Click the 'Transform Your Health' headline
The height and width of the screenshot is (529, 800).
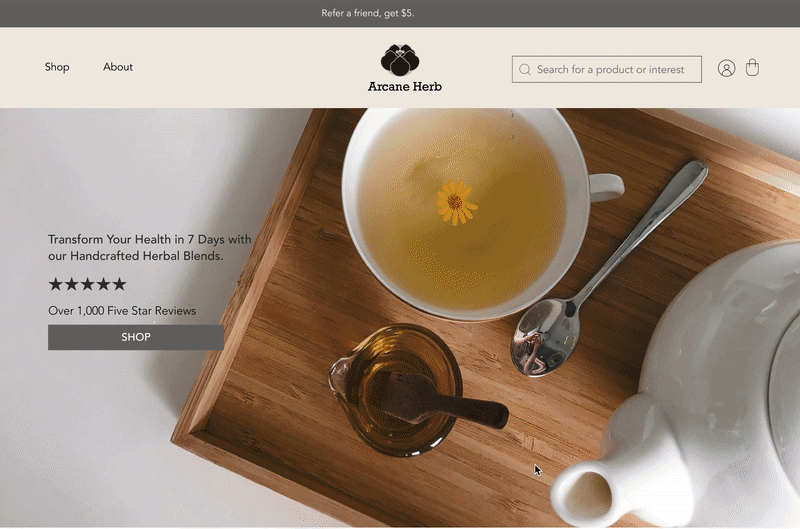tap(149, 247)
